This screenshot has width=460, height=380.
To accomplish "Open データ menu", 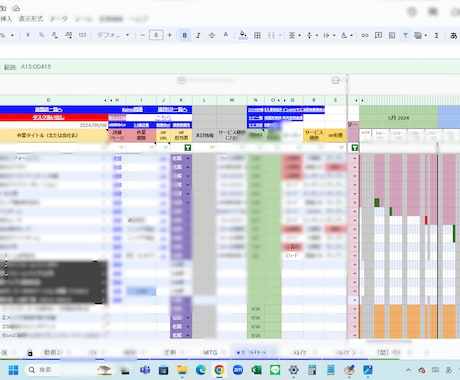I will tap(59, 19).
